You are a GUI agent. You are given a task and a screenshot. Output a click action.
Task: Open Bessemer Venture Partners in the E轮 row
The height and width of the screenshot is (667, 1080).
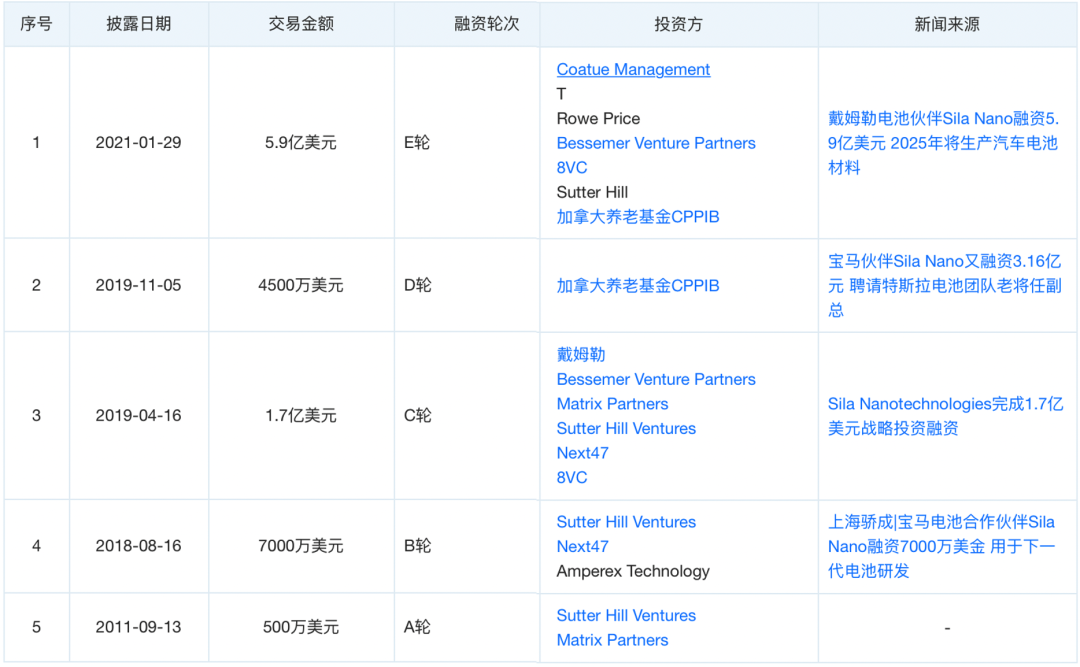pyautogui.click(x=656, y=143)
